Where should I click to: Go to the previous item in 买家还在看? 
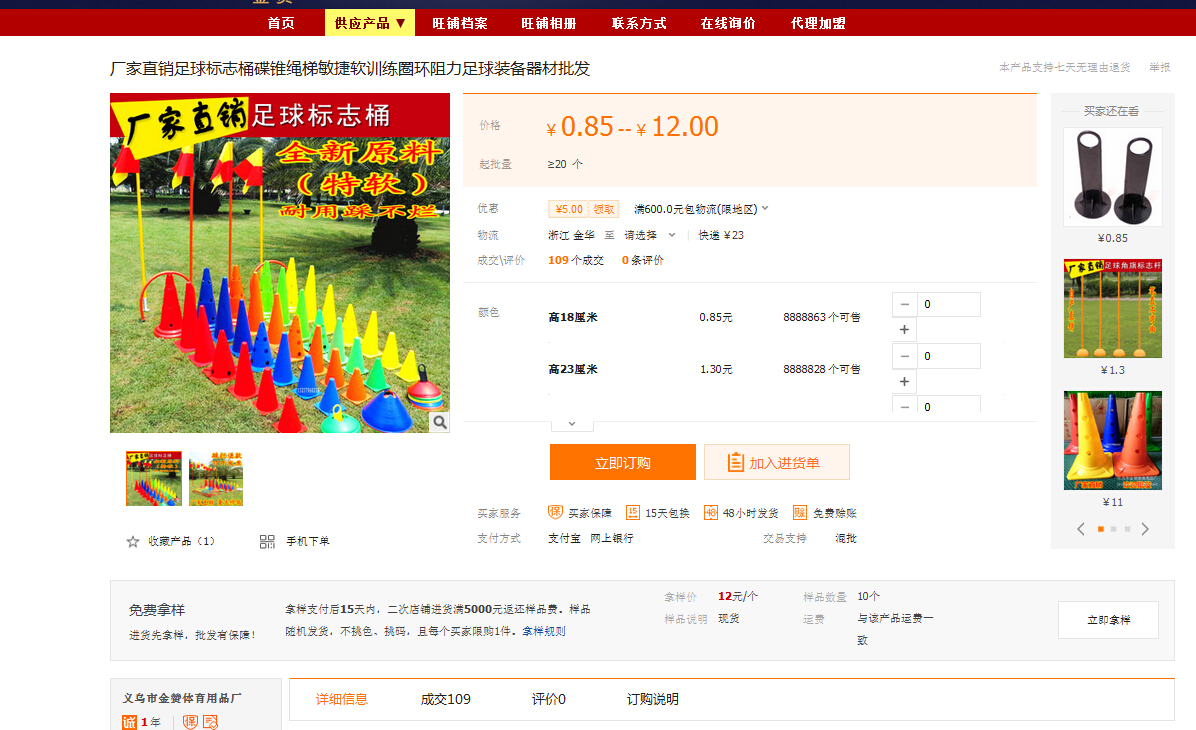point(1081,529)
